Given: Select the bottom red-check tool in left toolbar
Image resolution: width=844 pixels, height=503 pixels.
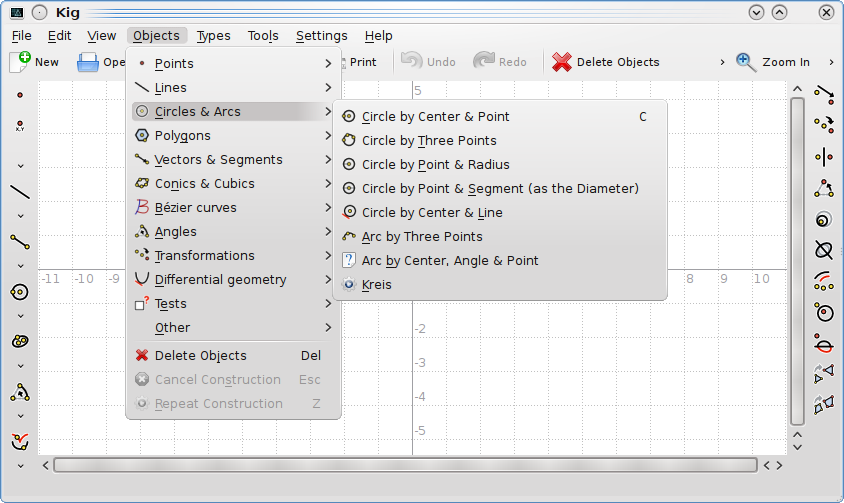Looking at the screenshot, I should click(x=20, y=442).
